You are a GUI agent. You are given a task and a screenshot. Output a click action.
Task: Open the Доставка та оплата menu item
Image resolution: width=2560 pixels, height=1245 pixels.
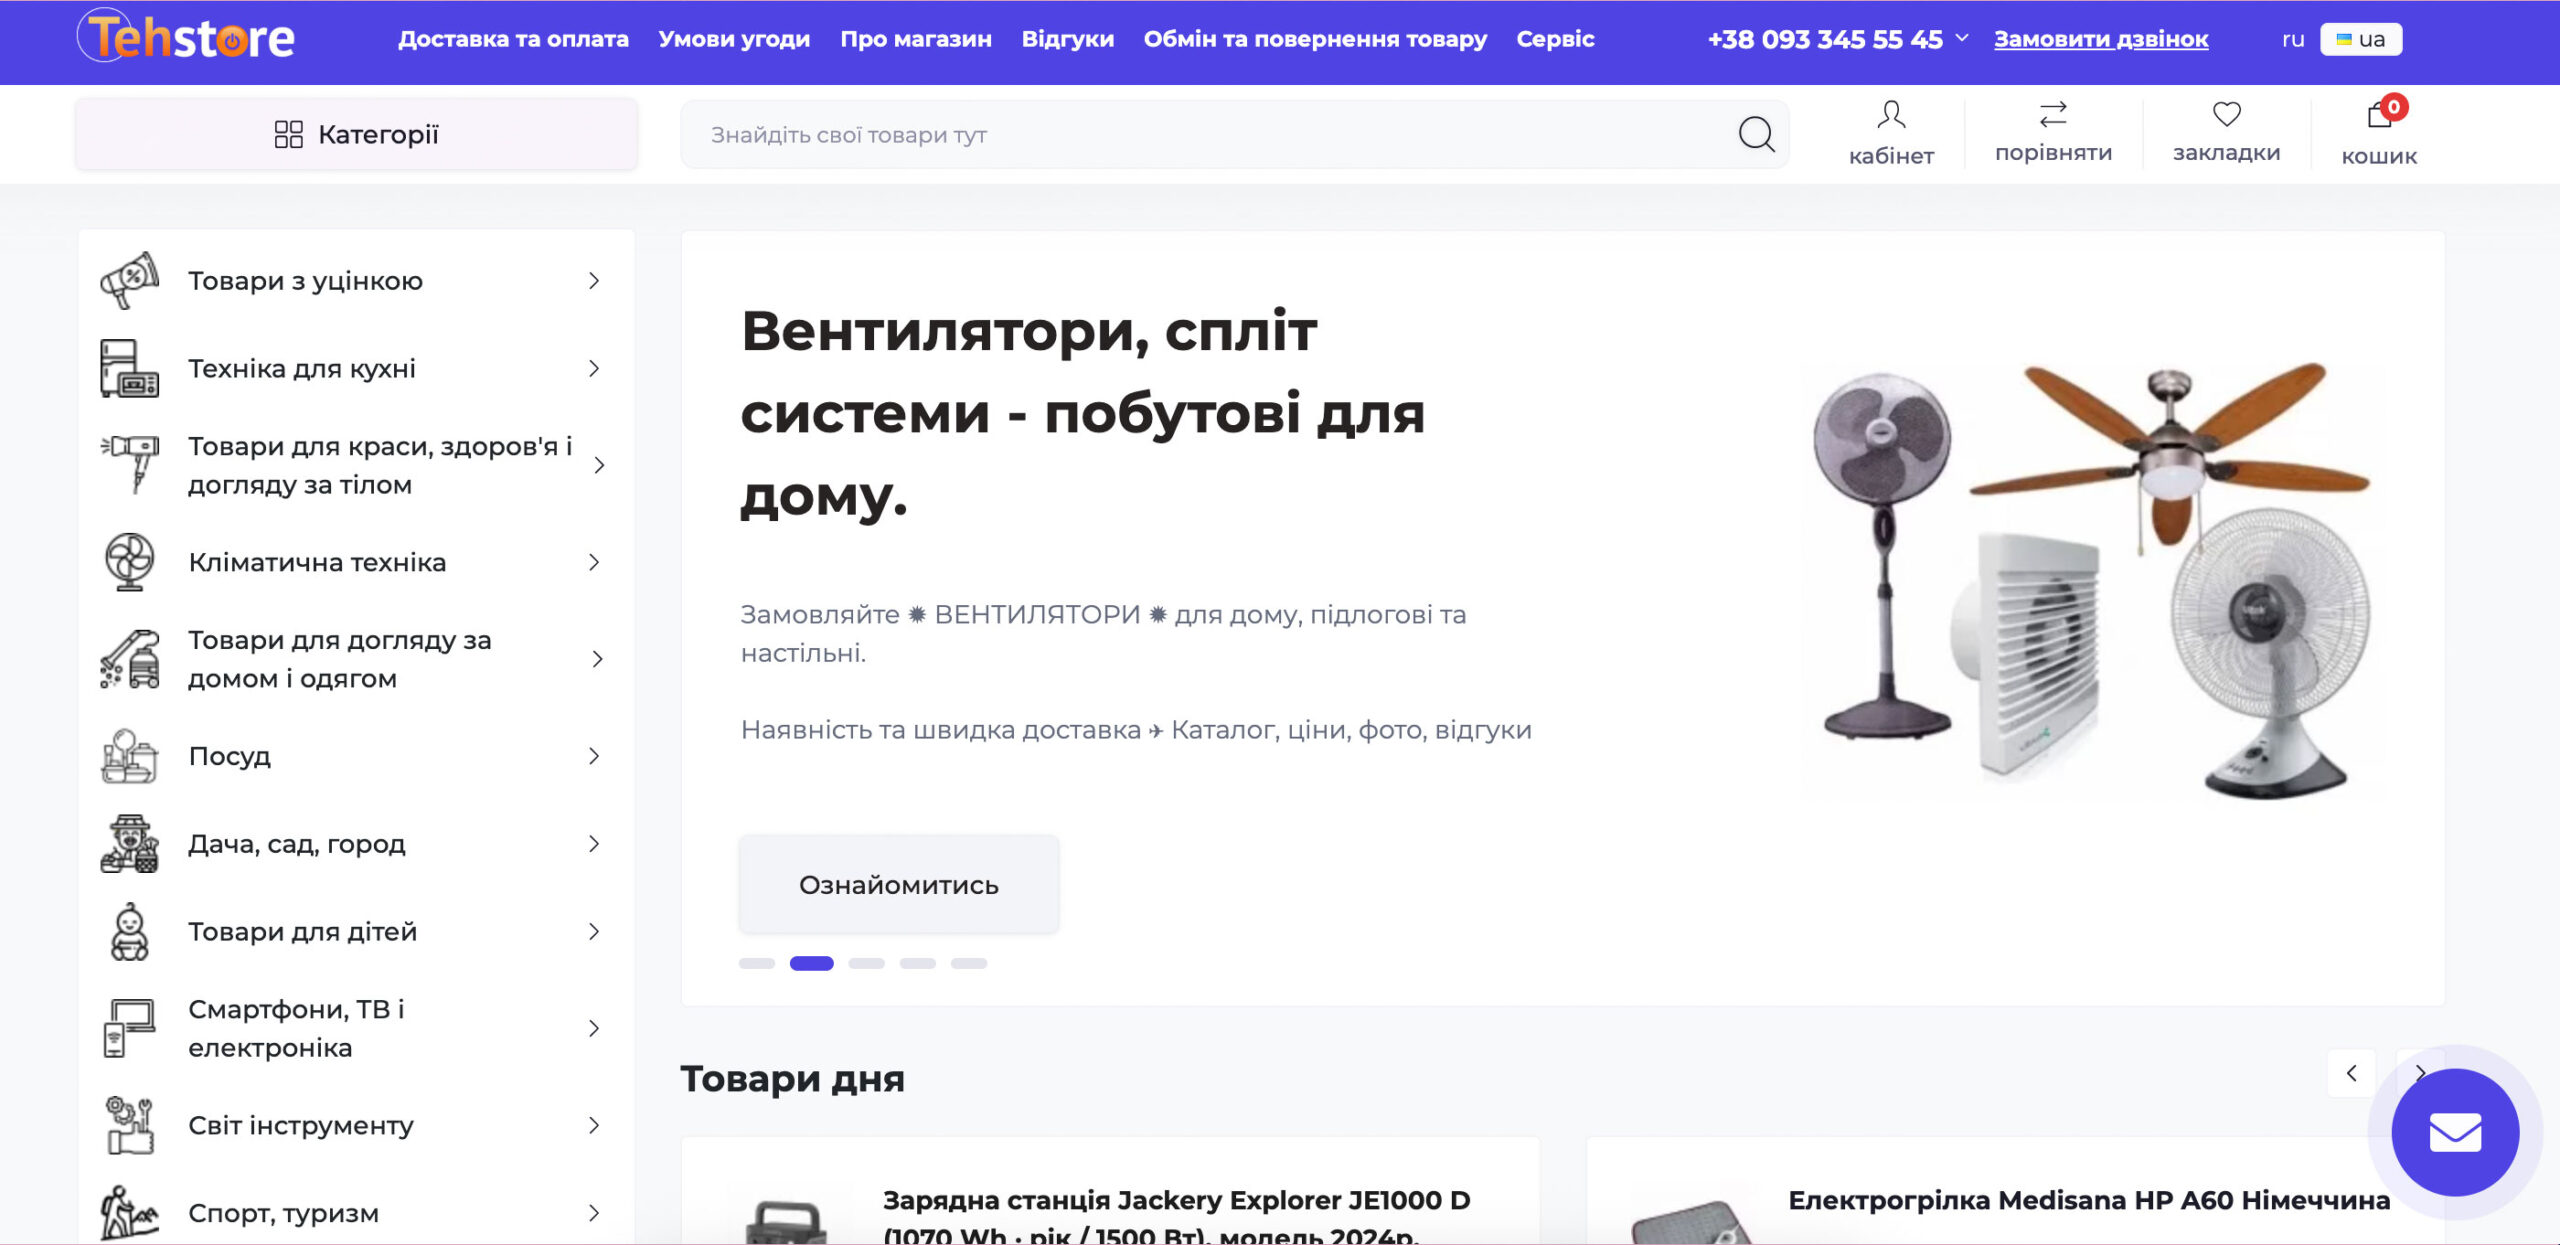point(513,39)
